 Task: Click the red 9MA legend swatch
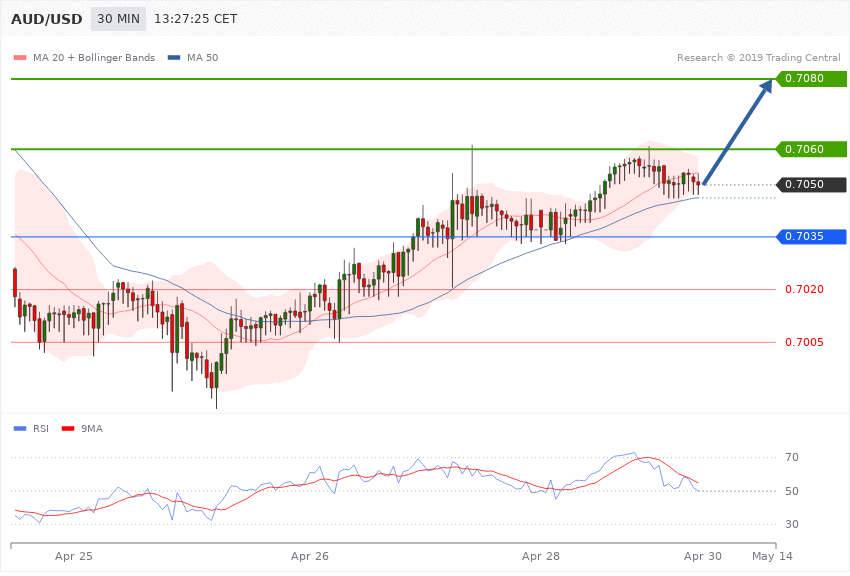coord(68,429)
